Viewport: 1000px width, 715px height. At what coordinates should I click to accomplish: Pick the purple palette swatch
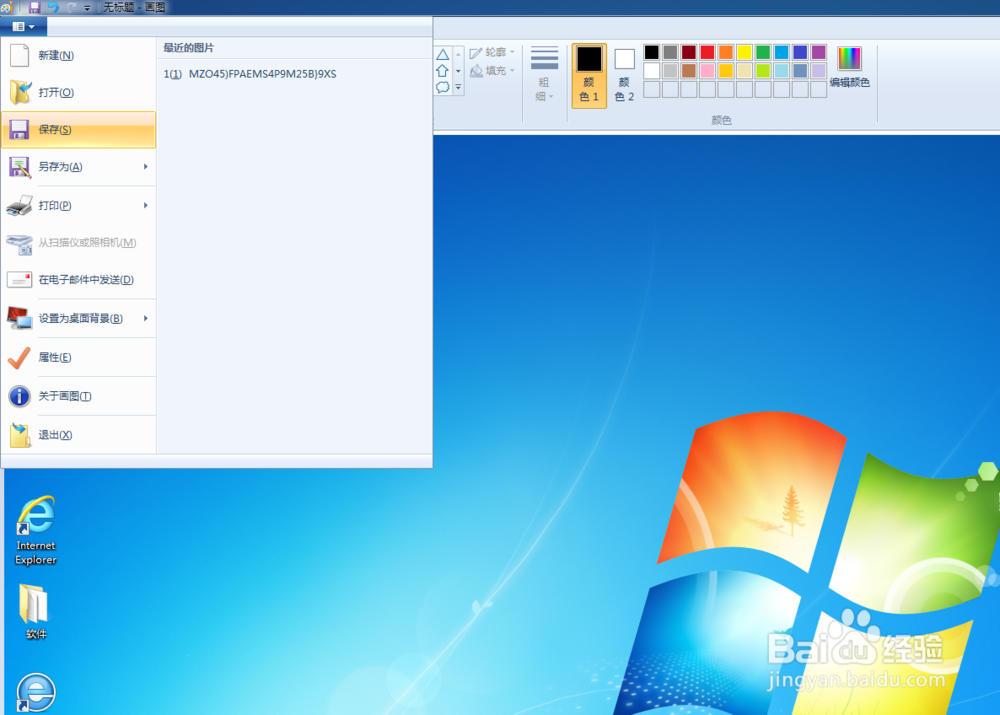tap(819, 52)
